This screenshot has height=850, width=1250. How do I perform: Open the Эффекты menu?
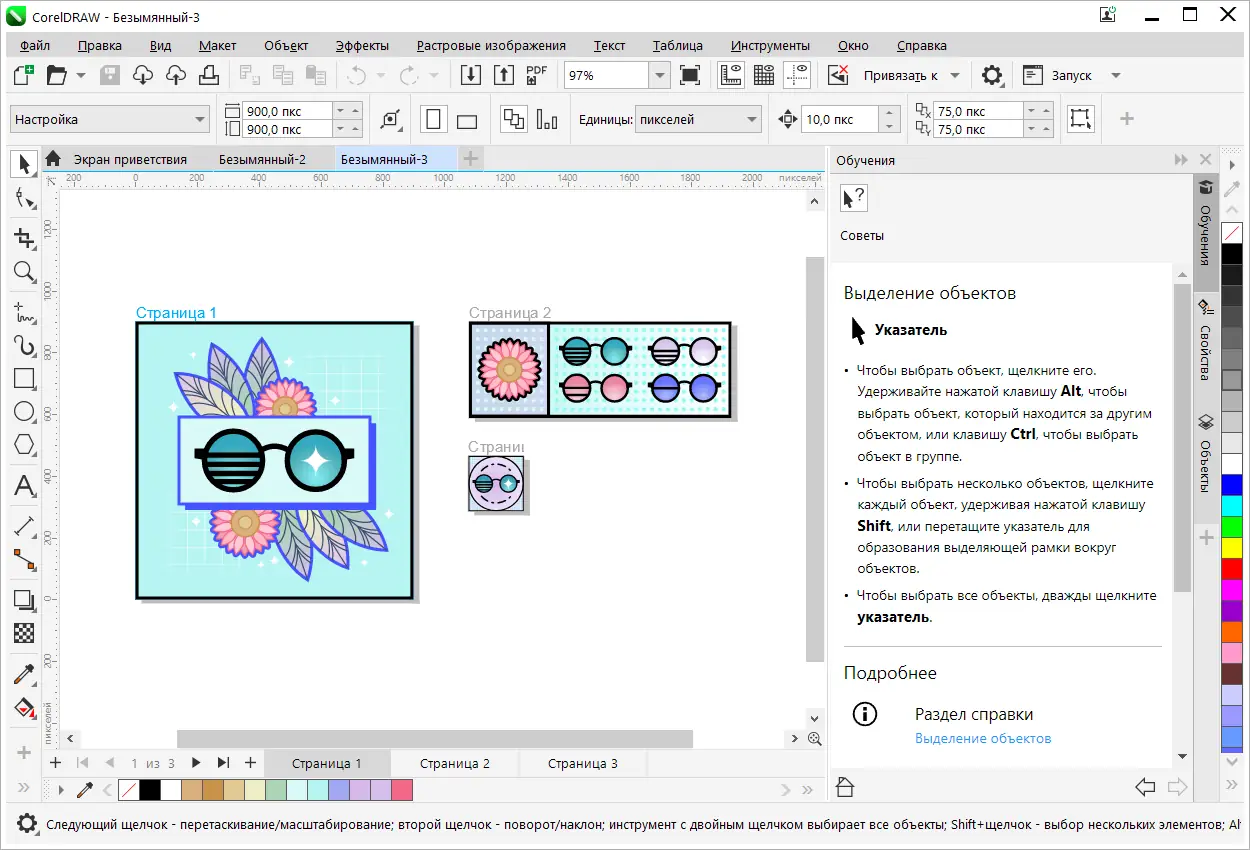pyautogui.click(x=362, y=45)
